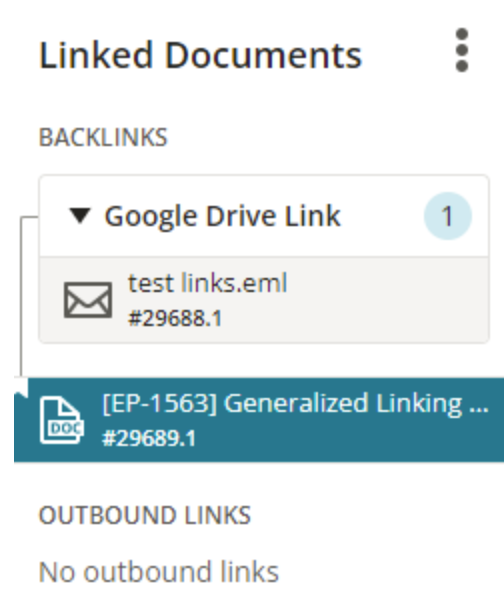Click document number #29688.1
504x614 pixels.
pos(175,318)
